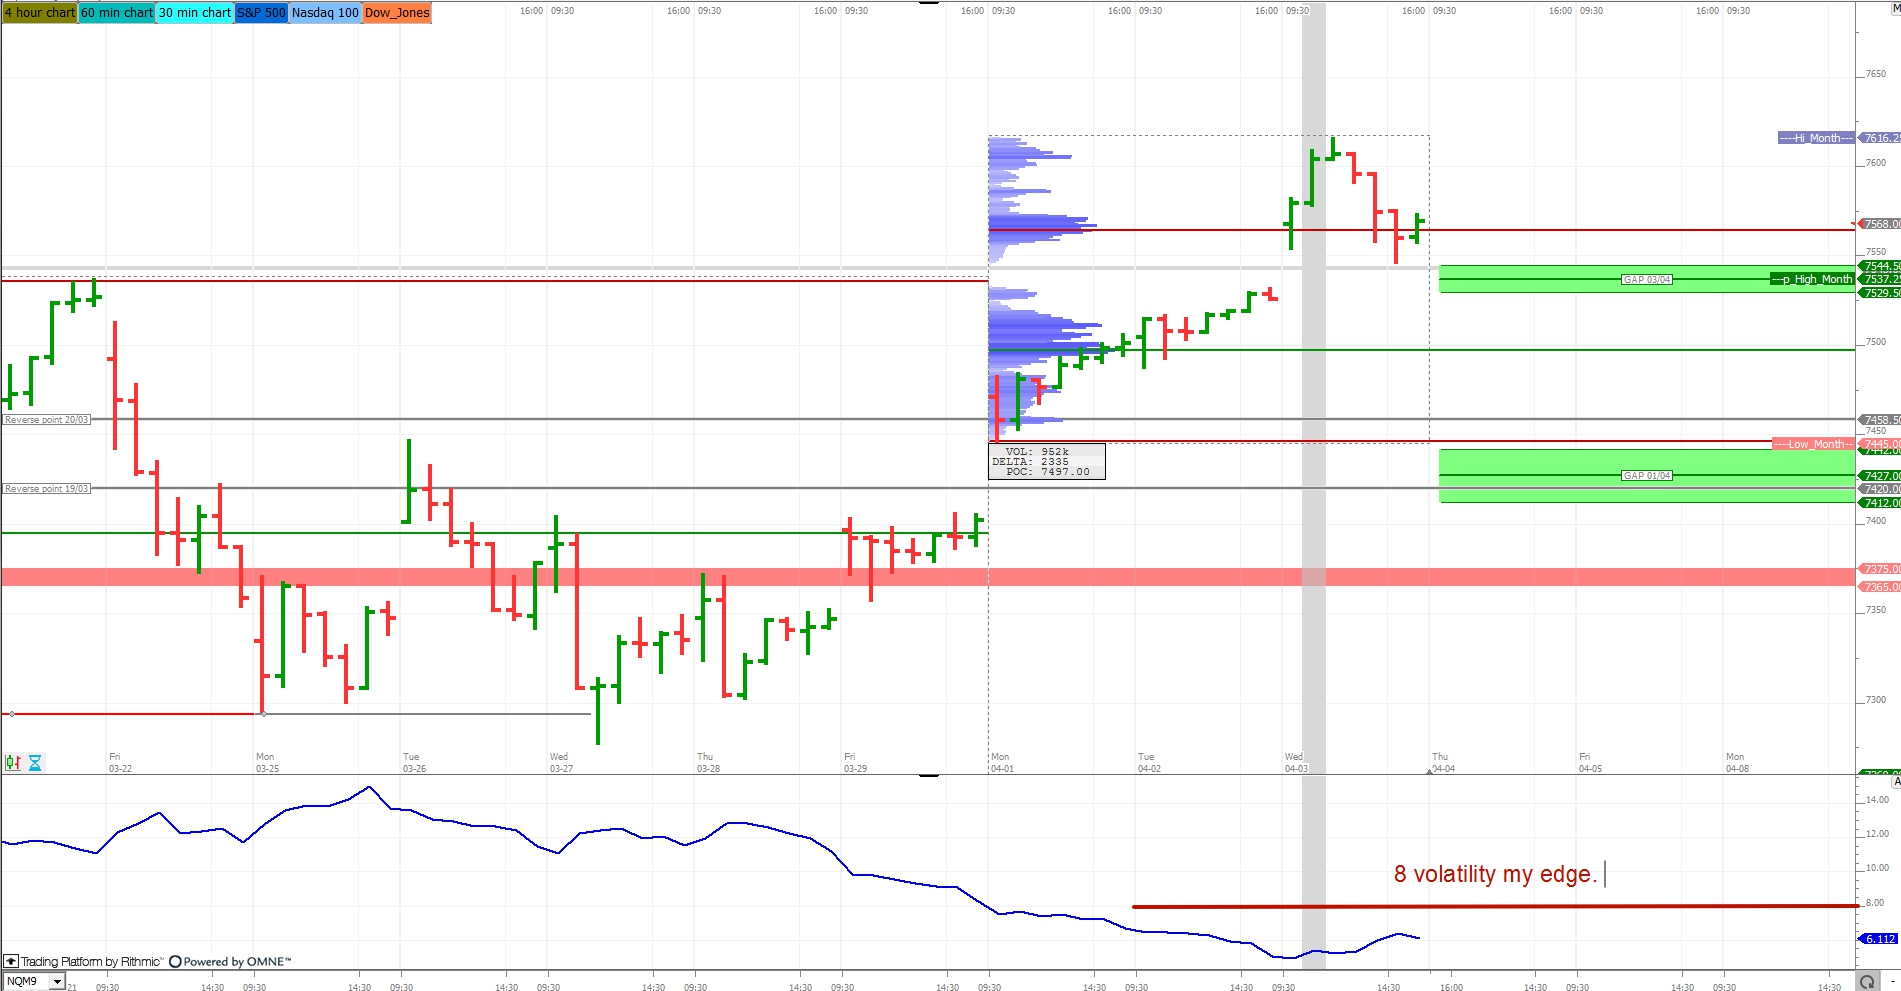Viewport: 1901px width, 991px height.
Task: Click the 6.112 indicator value marker
Action: click(1879, 939)
